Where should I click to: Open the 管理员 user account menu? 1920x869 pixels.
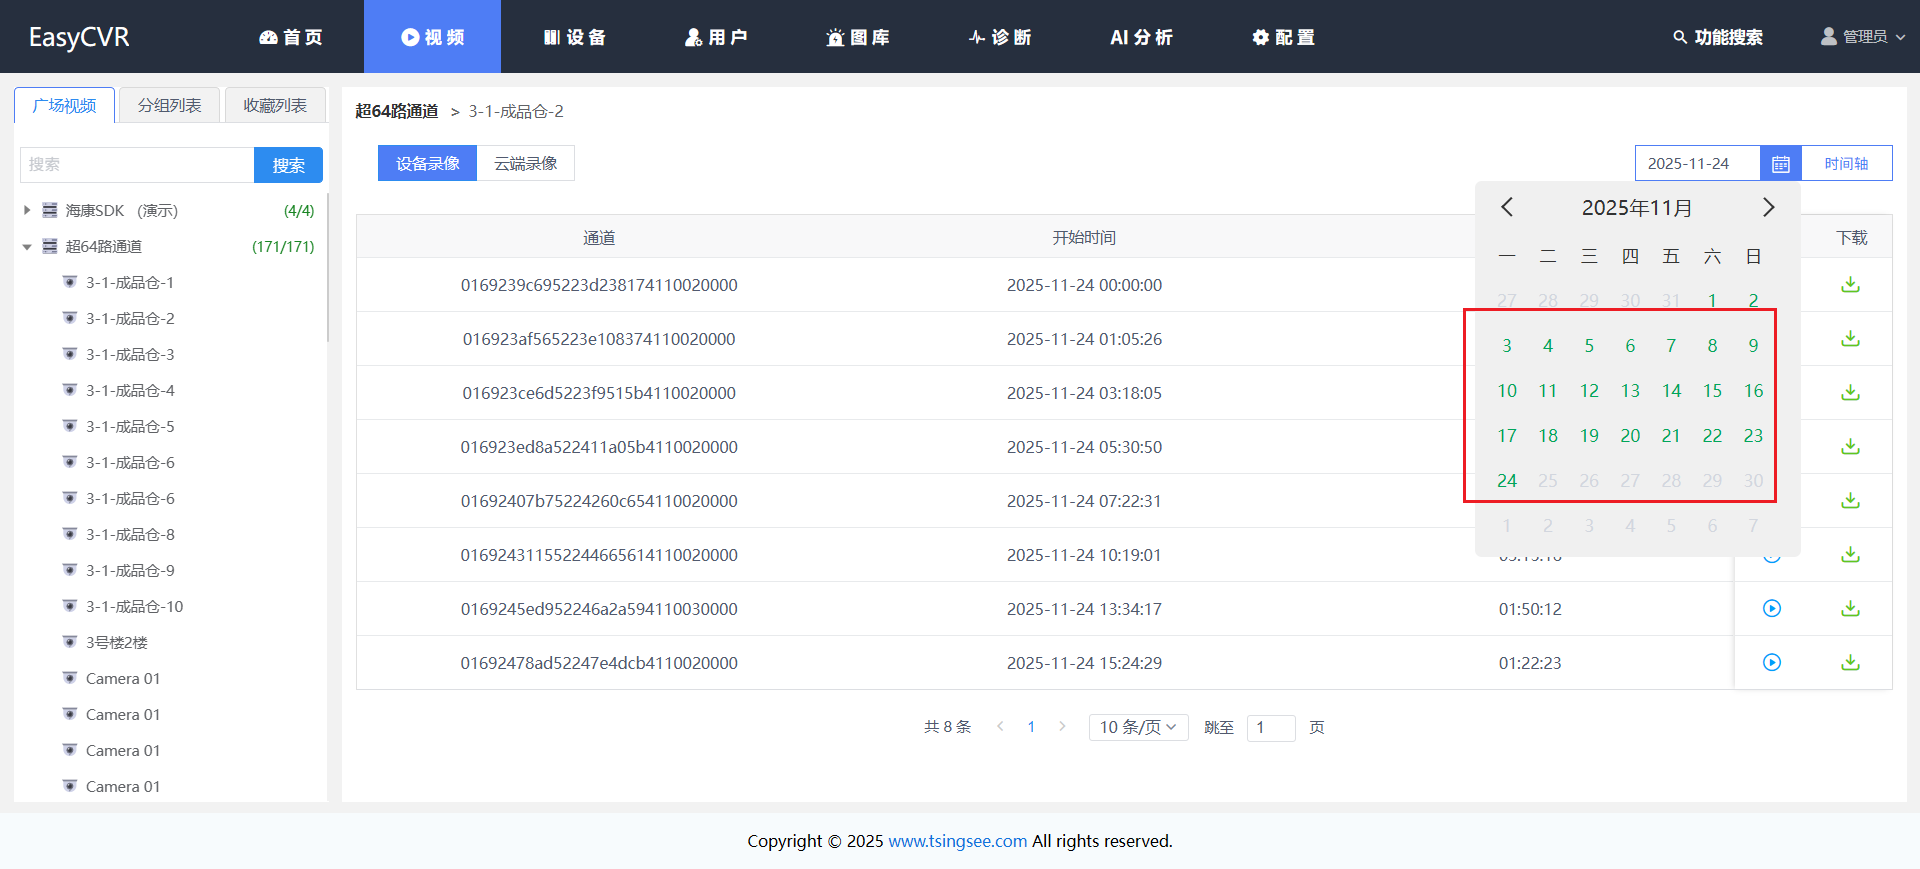[x=1862, y=37]
